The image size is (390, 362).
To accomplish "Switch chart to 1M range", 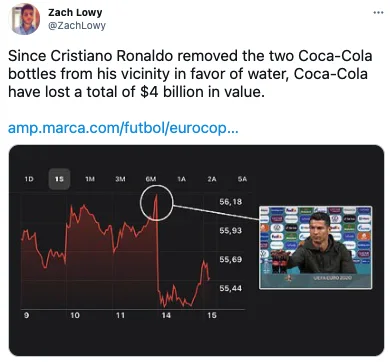I will click(90, 179).
